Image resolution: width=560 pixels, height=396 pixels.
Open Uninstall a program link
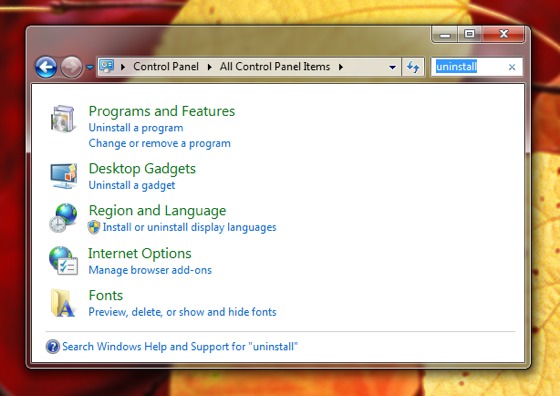136,128
